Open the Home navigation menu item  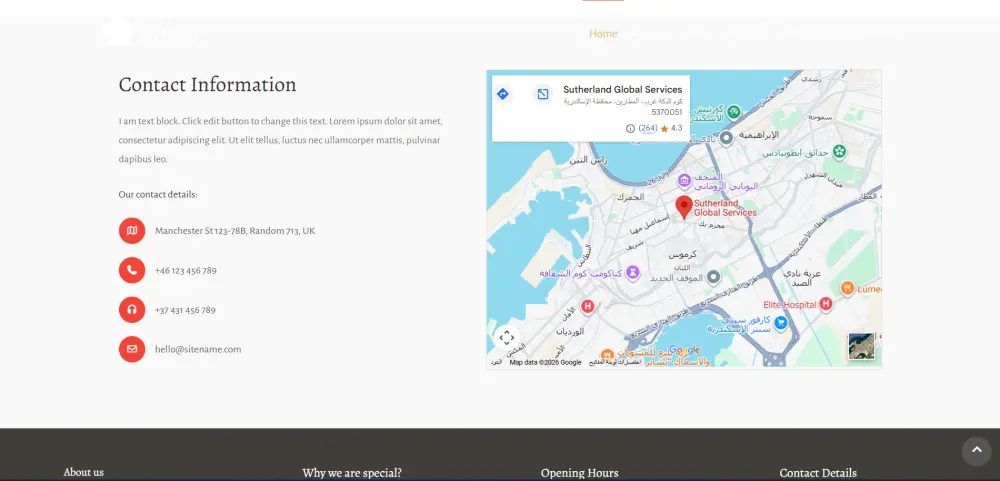coord(603,34)
